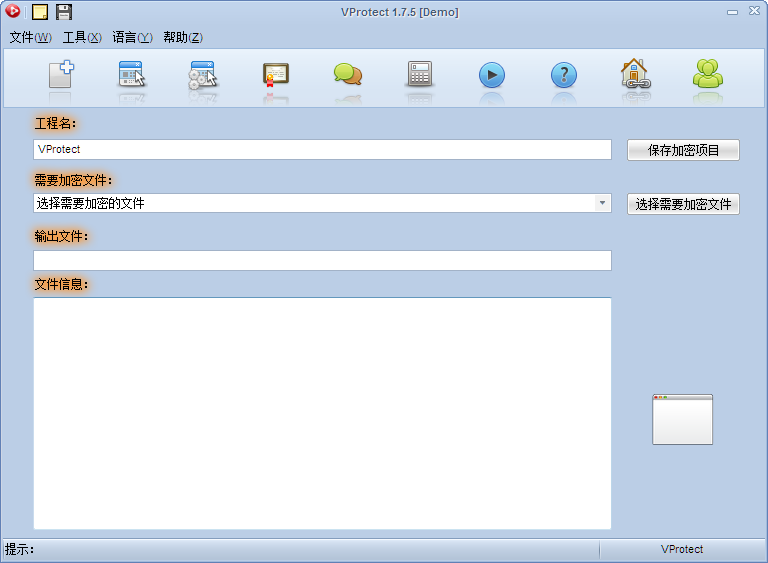
Task: Click the 工程名 input field containing VProtect
Action: (322, 149)
